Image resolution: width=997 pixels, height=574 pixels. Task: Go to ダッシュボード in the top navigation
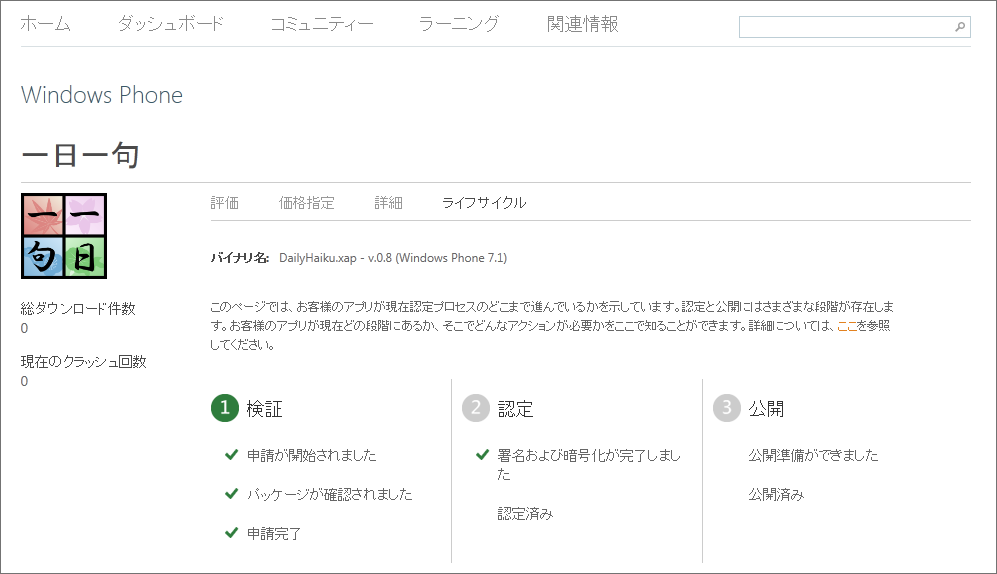pyautogui.click(x=171, y=24)
